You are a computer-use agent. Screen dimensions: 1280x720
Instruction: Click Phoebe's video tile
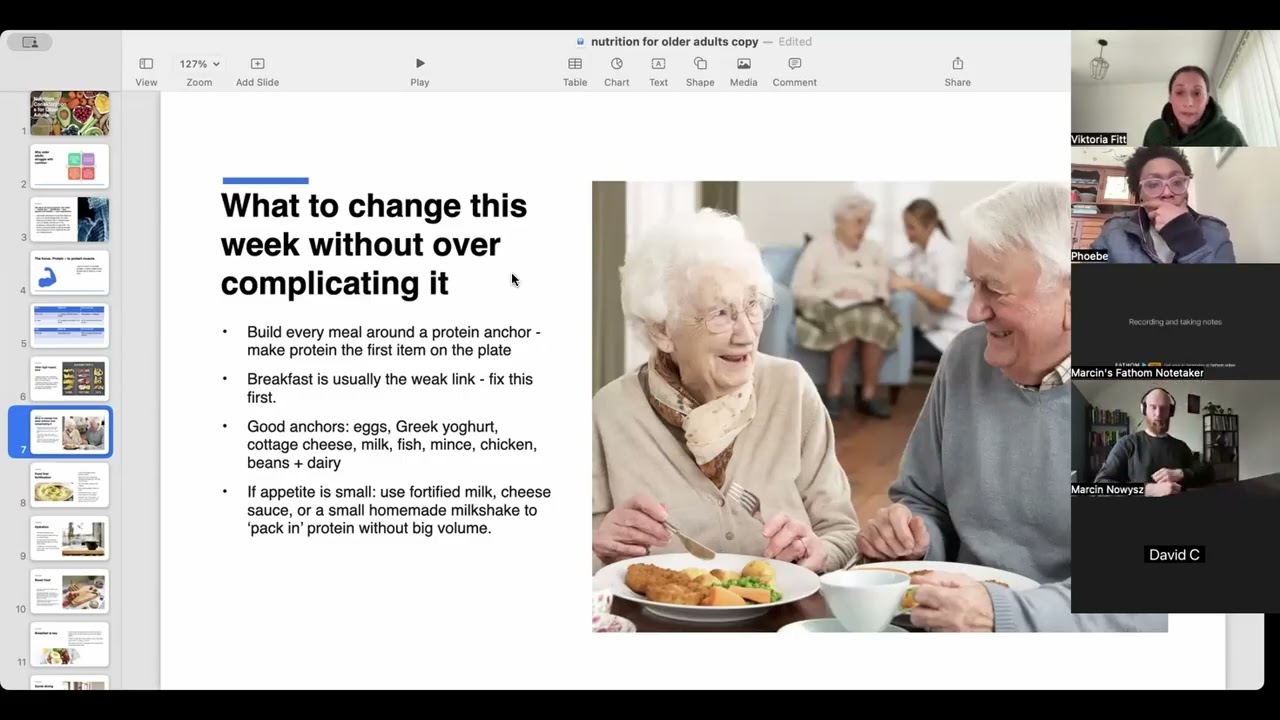tap(1175, 205)
